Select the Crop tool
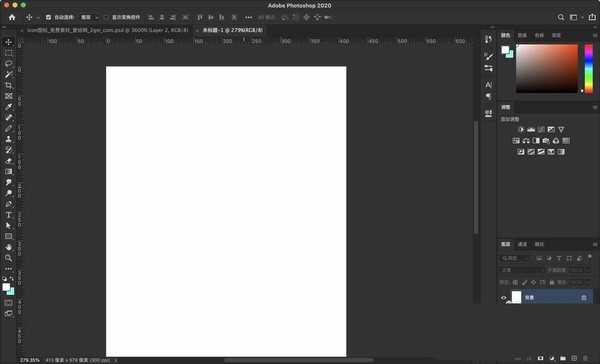The width and height of the screenshot is (600, 364). (x=8, y=85)
